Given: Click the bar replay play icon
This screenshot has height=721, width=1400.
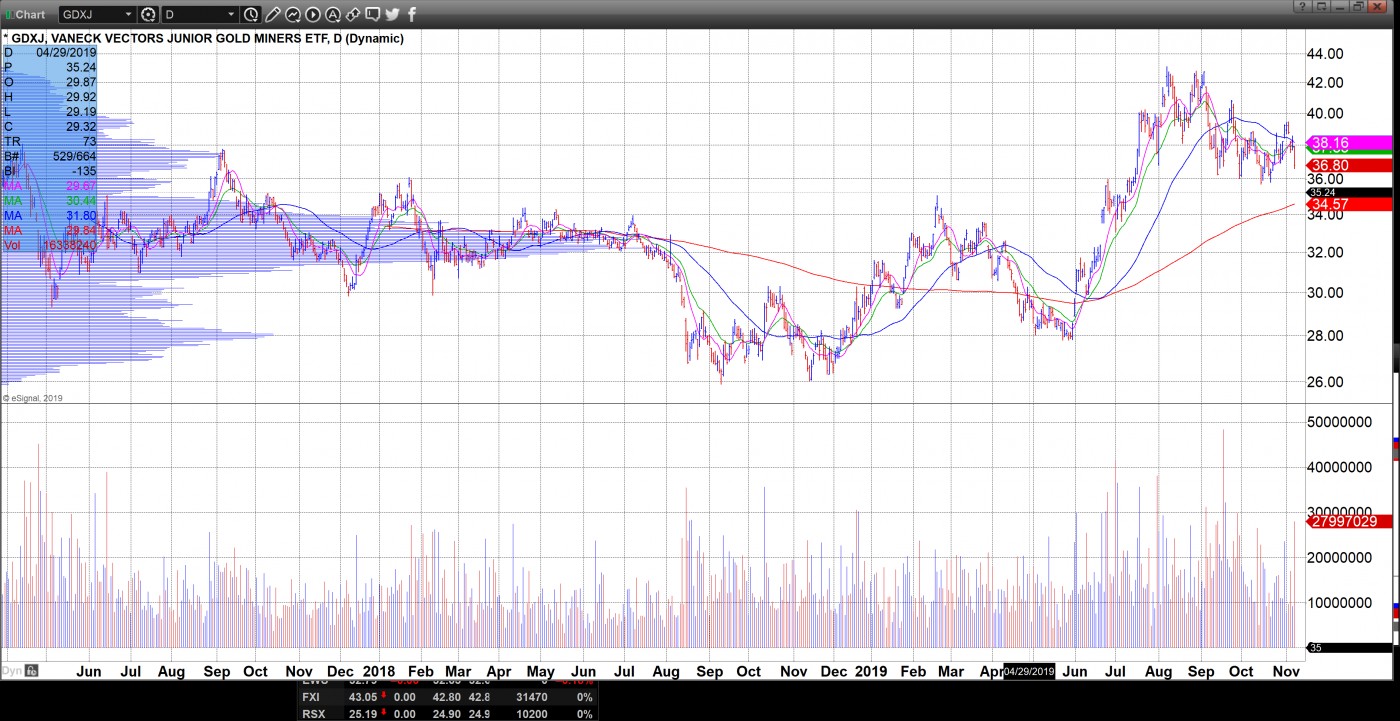Looking at the screenshot, I should (x=313, y=15).
